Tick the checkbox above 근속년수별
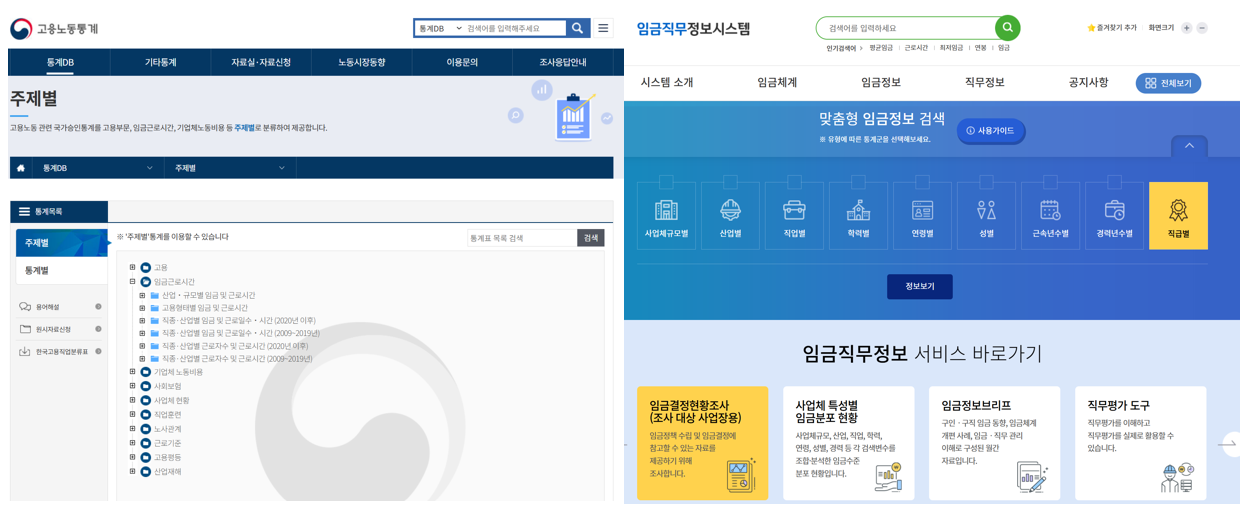This screenshot has width=1249, height=508. point(1050,182)
